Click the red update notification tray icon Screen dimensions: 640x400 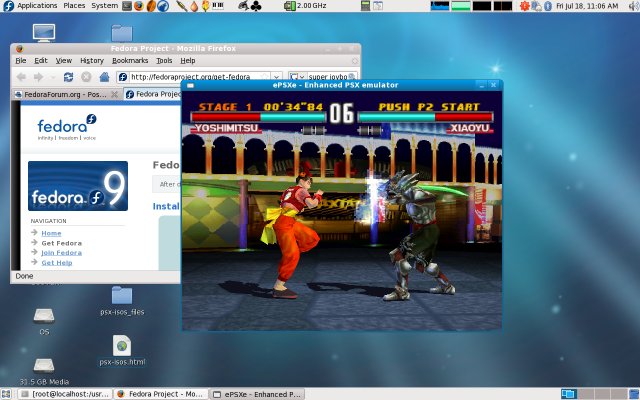[x=524, y=6]
